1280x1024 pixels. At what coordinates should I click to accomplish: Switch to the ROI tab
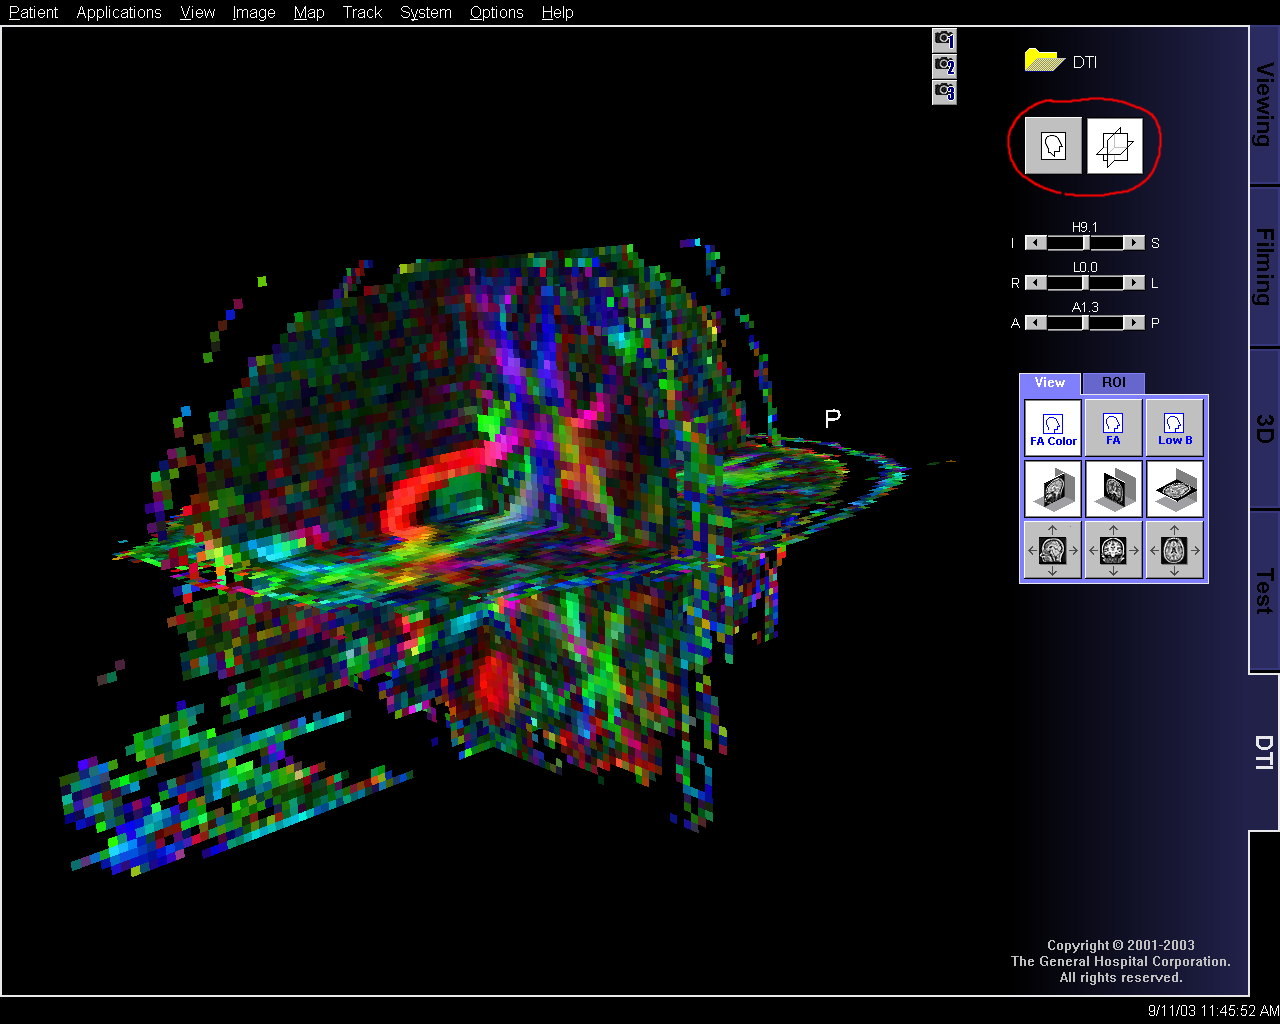1113,383
